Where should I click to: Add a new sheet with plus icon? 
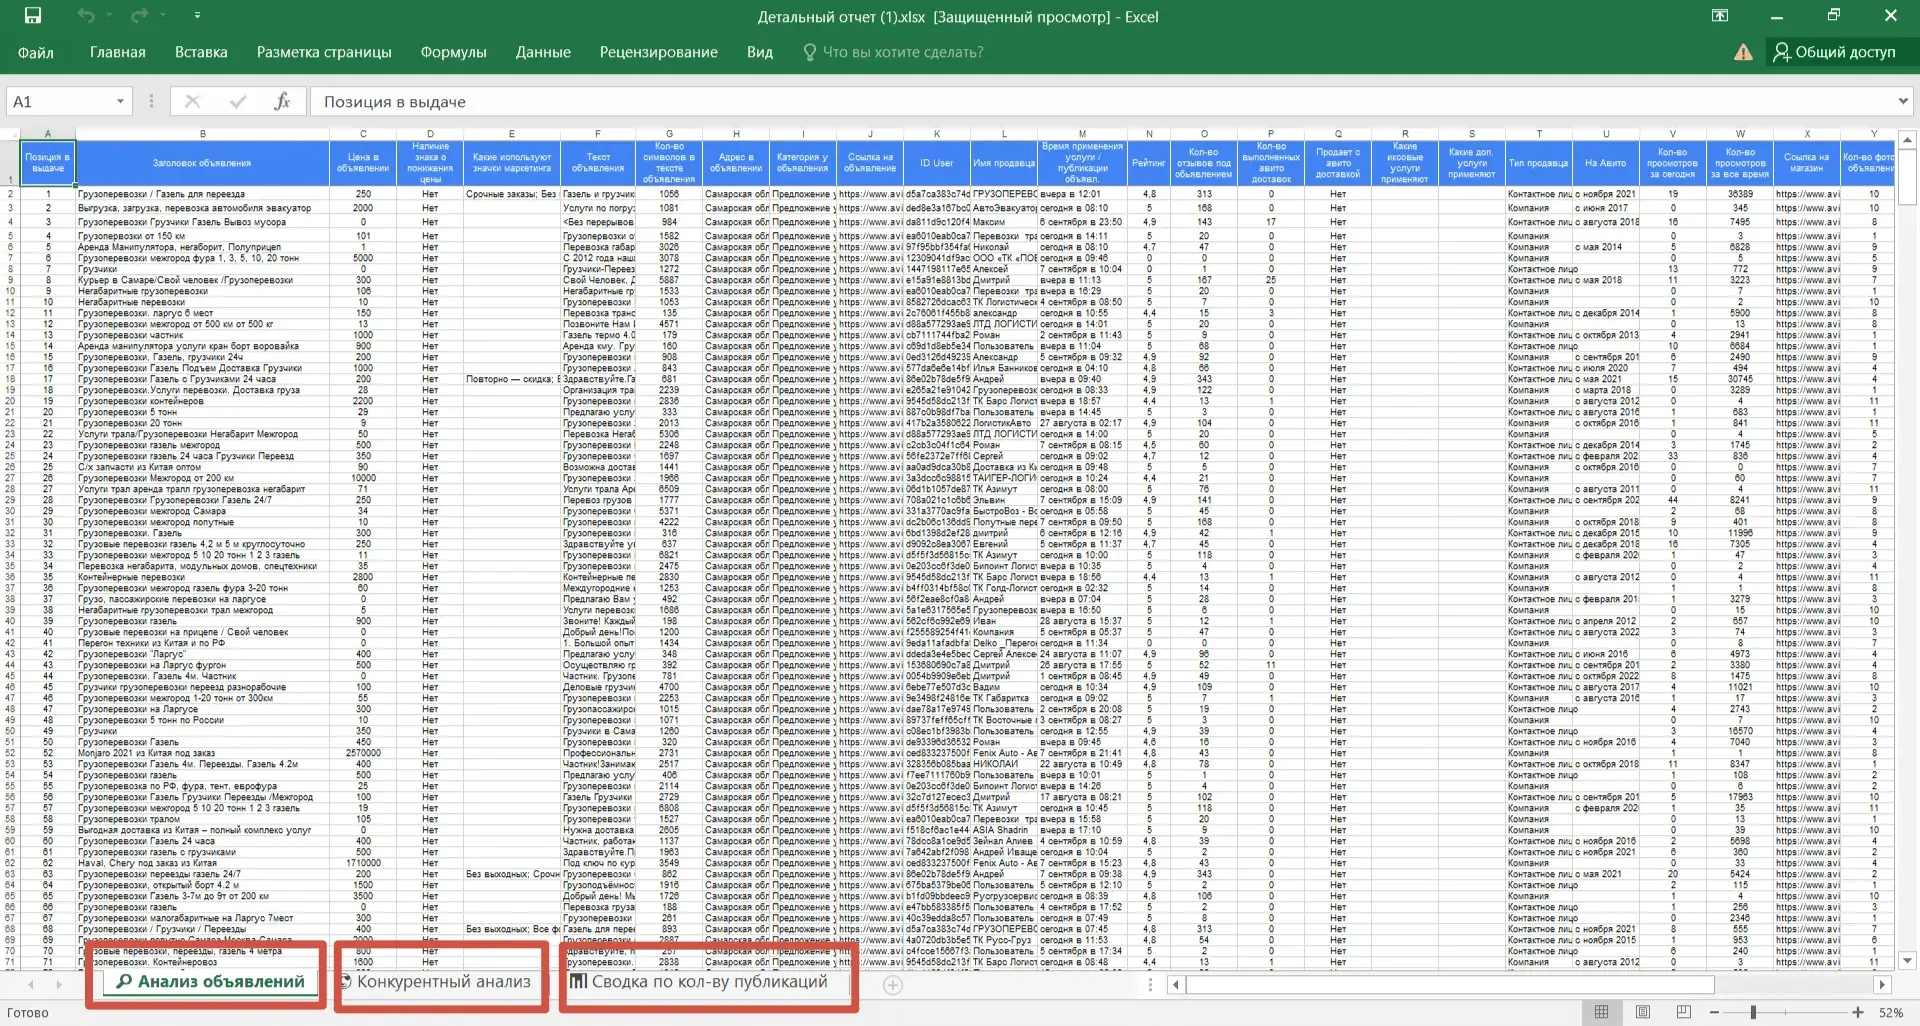[x=893, y=985]
